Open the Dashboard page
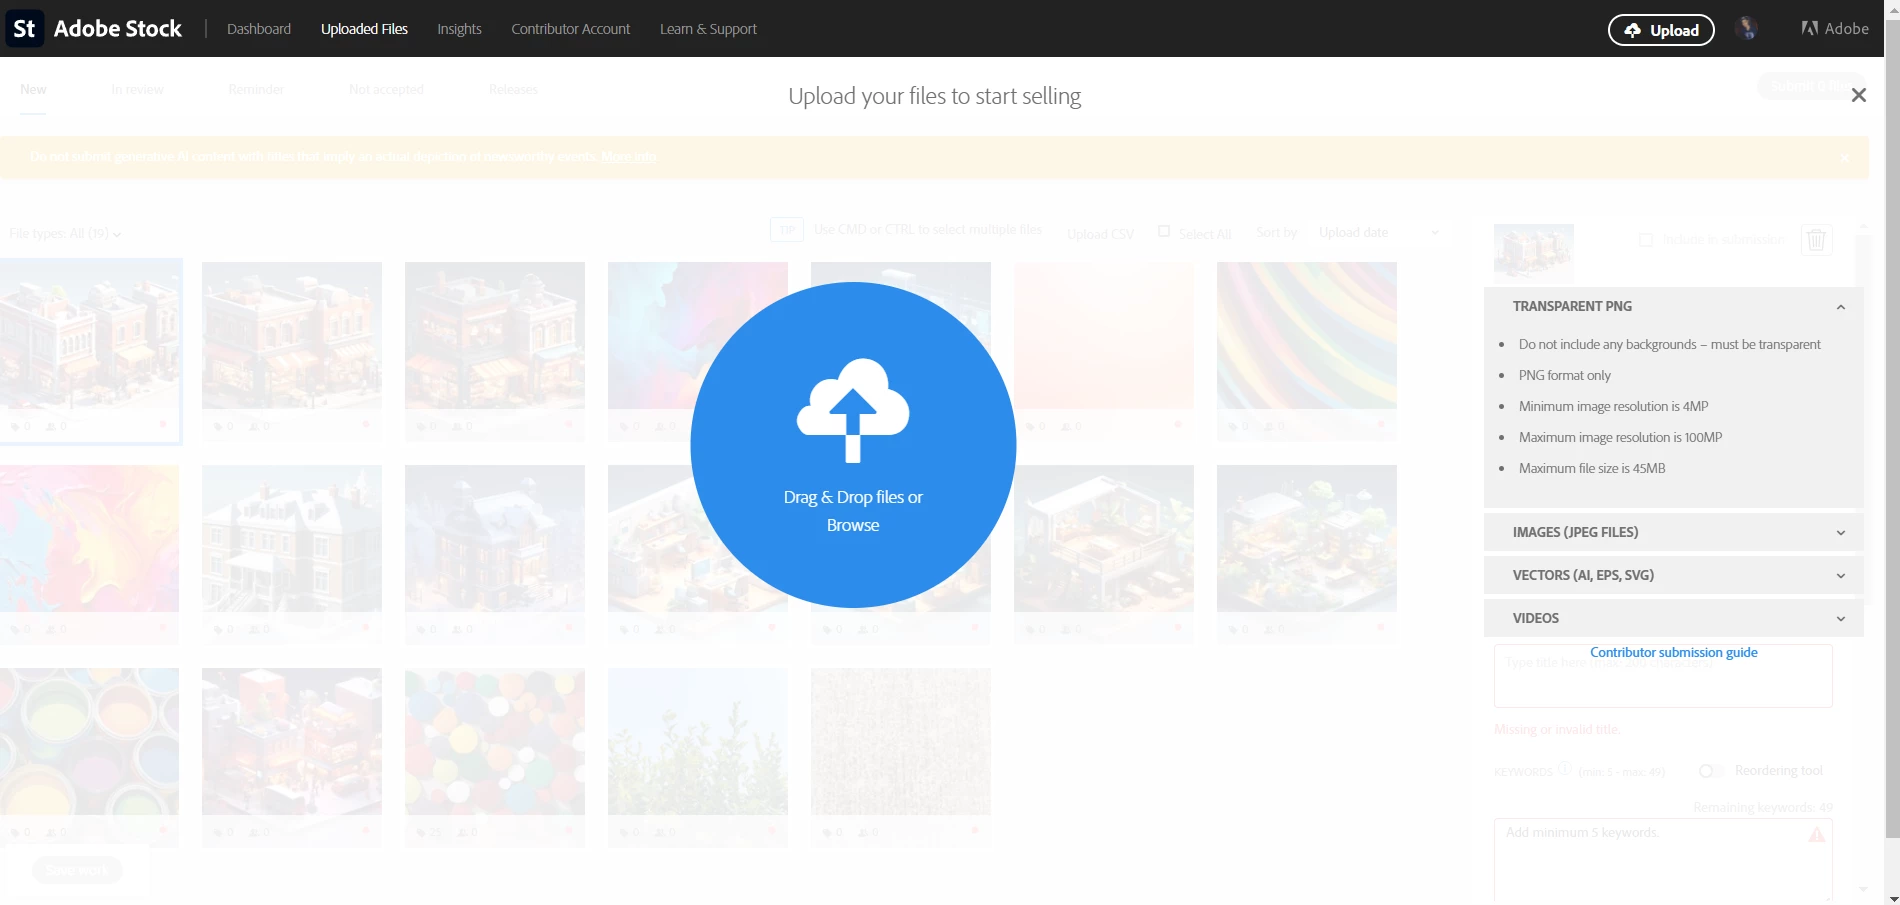 (259, 29)
